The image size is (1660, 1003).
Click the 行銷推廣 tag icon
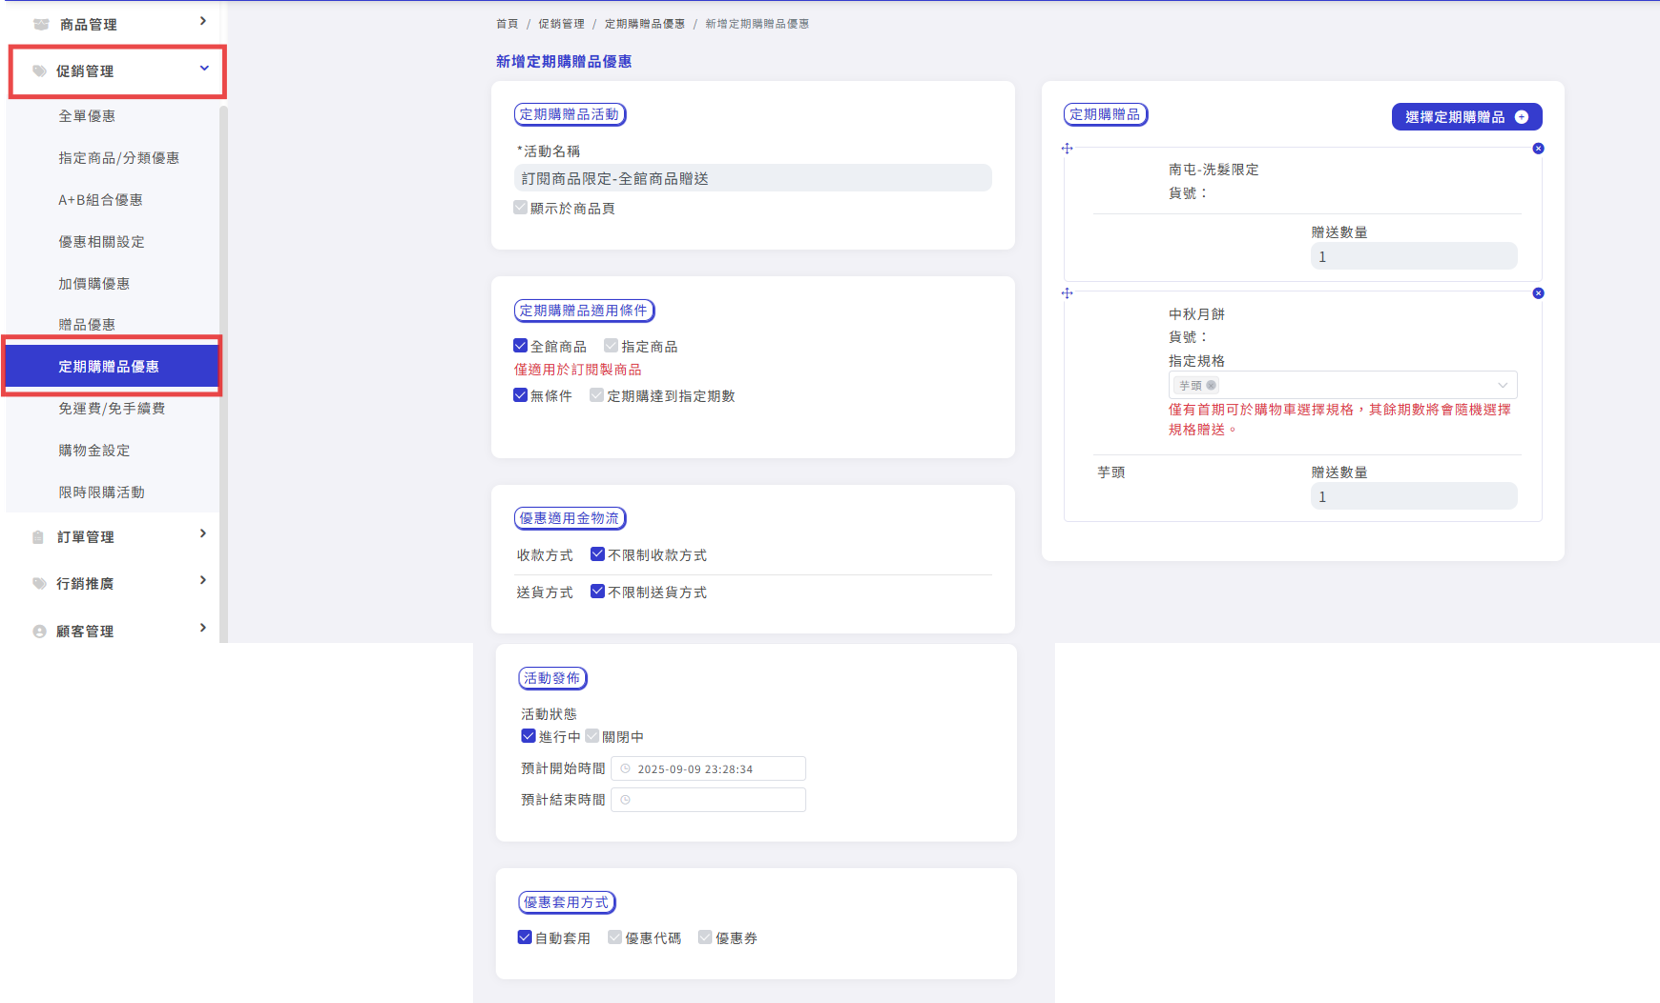point(39,583)
